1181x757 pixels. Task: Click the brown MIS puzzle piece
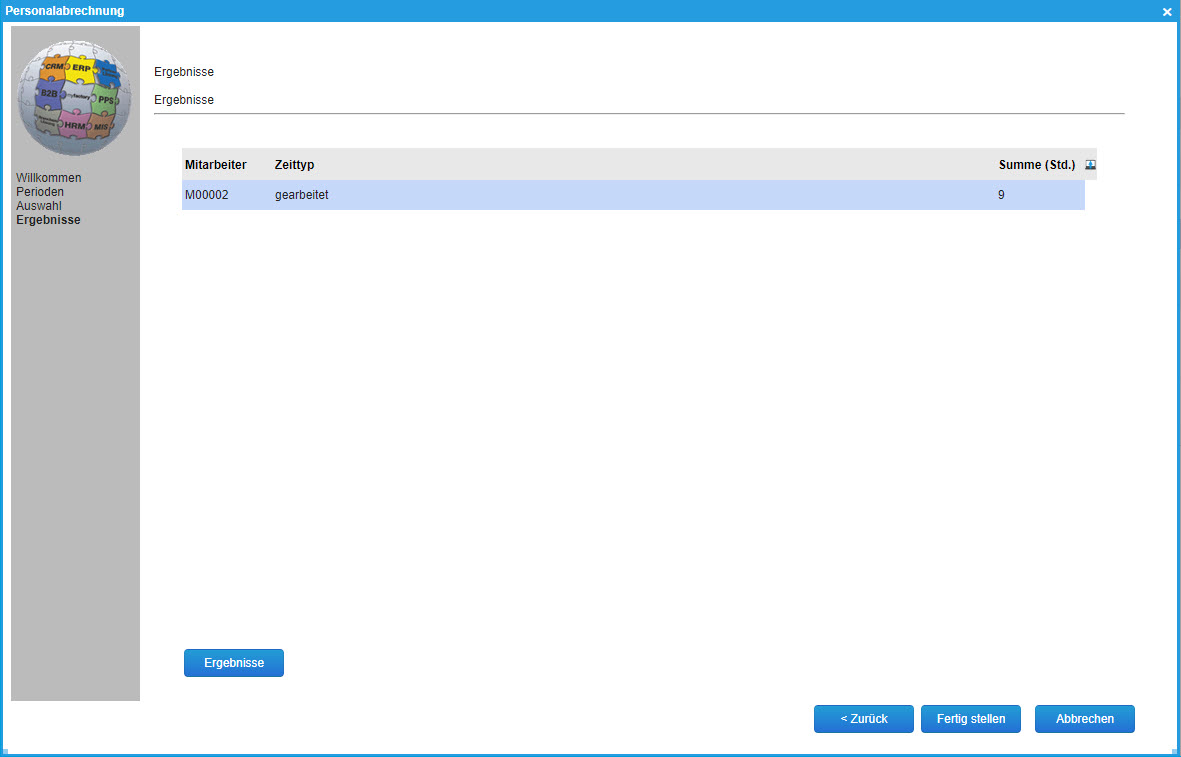click(x=101, y=127)
